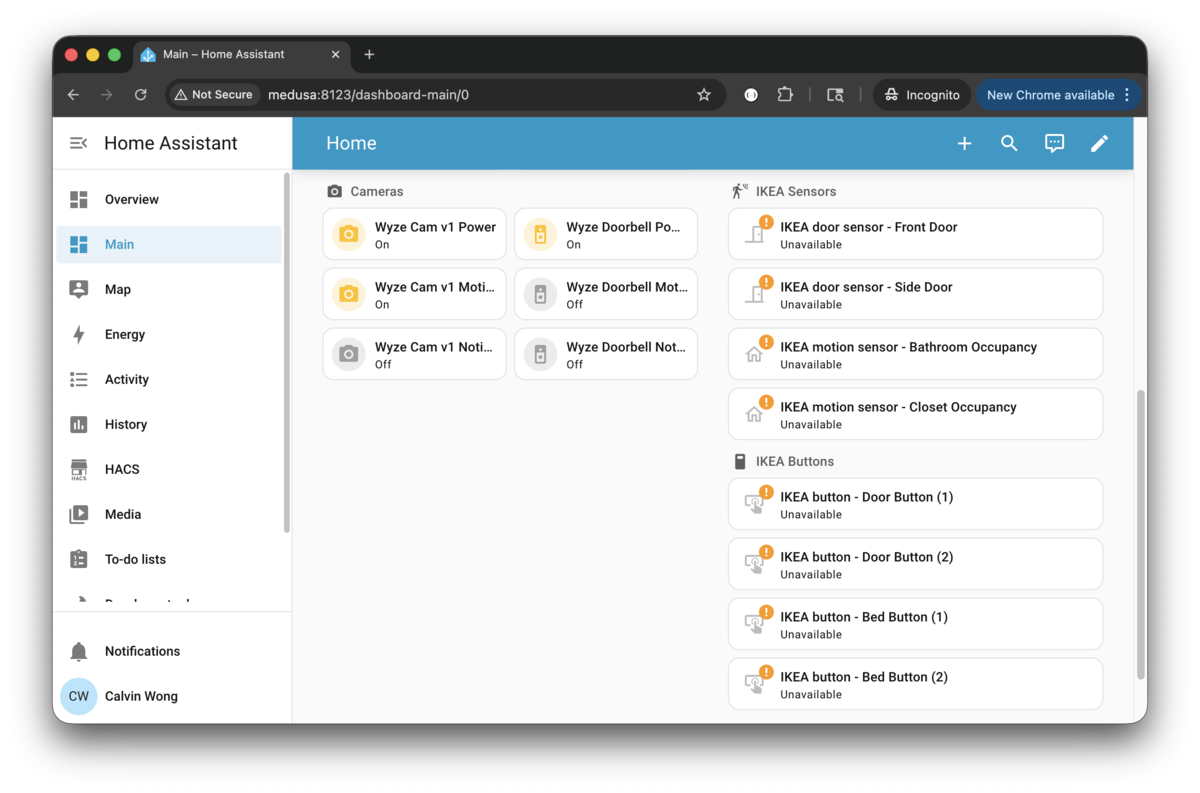
Task: Open a new browser tab
Action: point(369,54)
